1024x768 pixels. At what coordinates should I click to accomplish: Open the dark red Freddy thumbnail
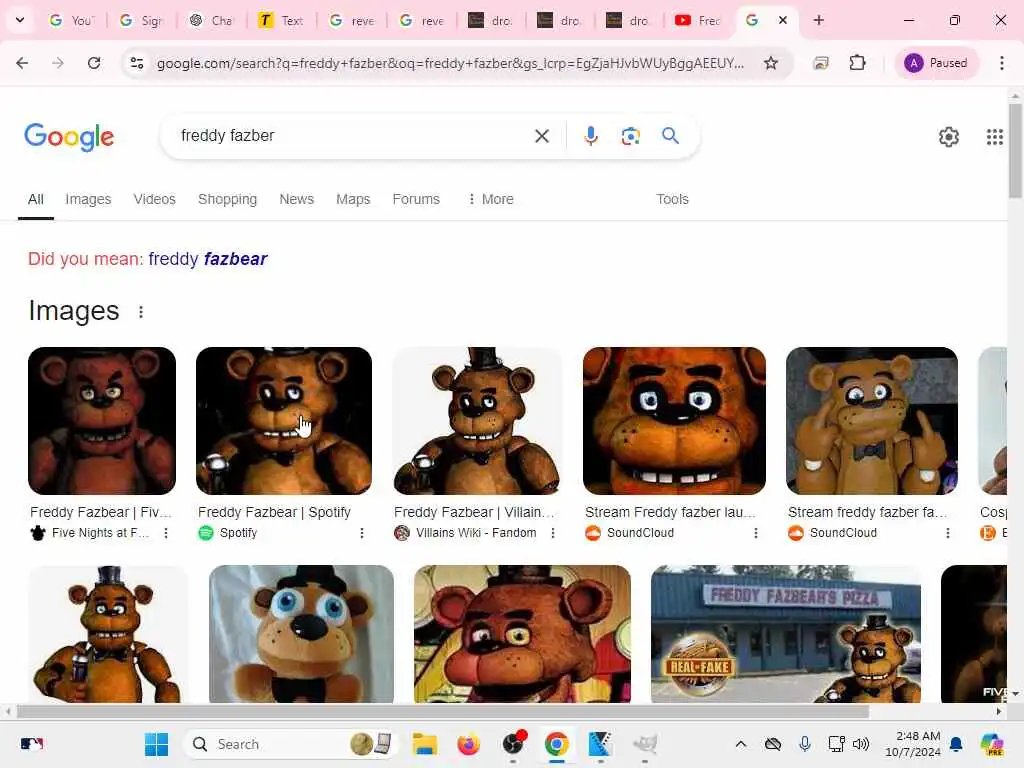click(102, 421)
